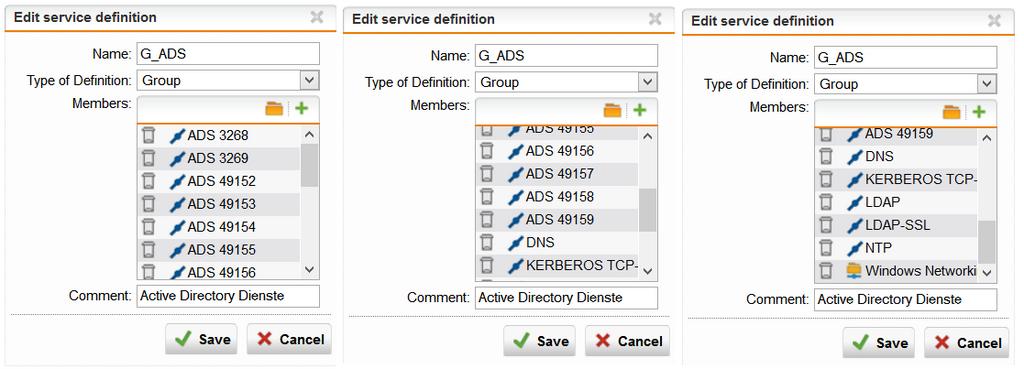Remove ADS 49158 with its trash icon
This screenshot has height=369, width=1024.
[487, 197]
